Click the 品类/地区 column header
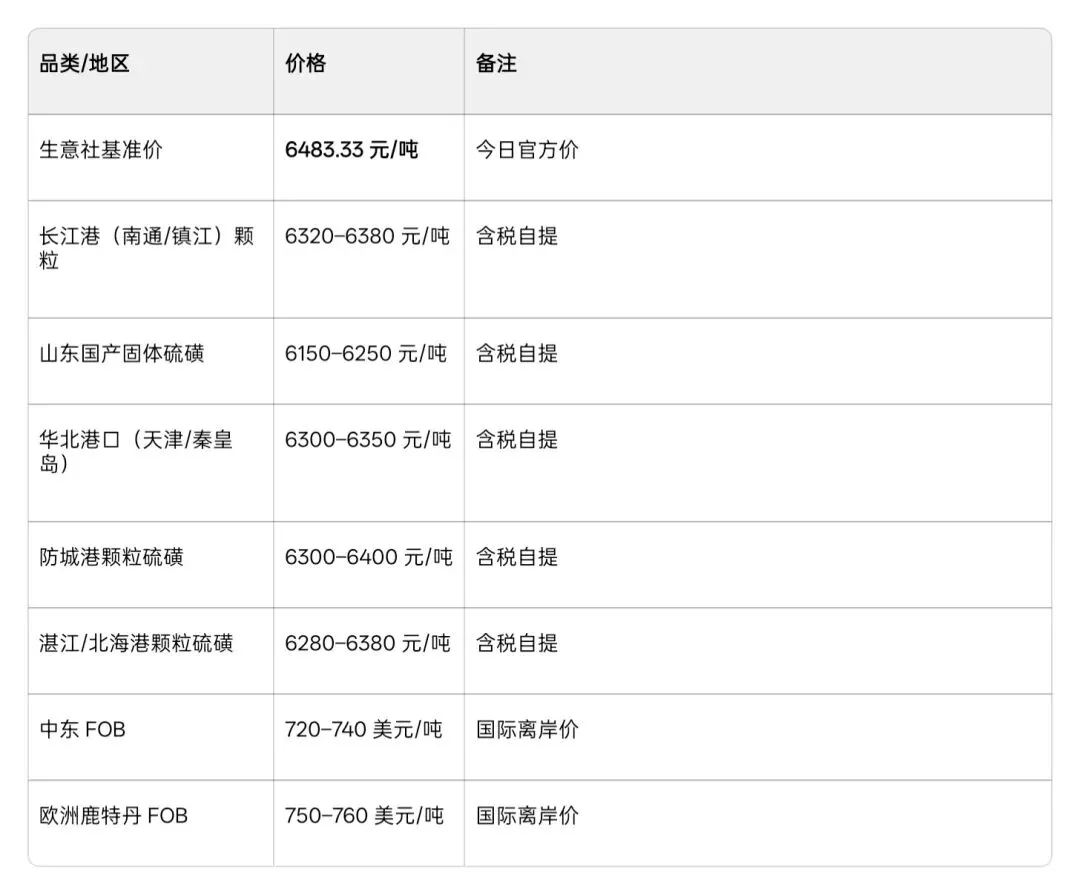This screenshot has width=1080, height=895. [84, 64]
